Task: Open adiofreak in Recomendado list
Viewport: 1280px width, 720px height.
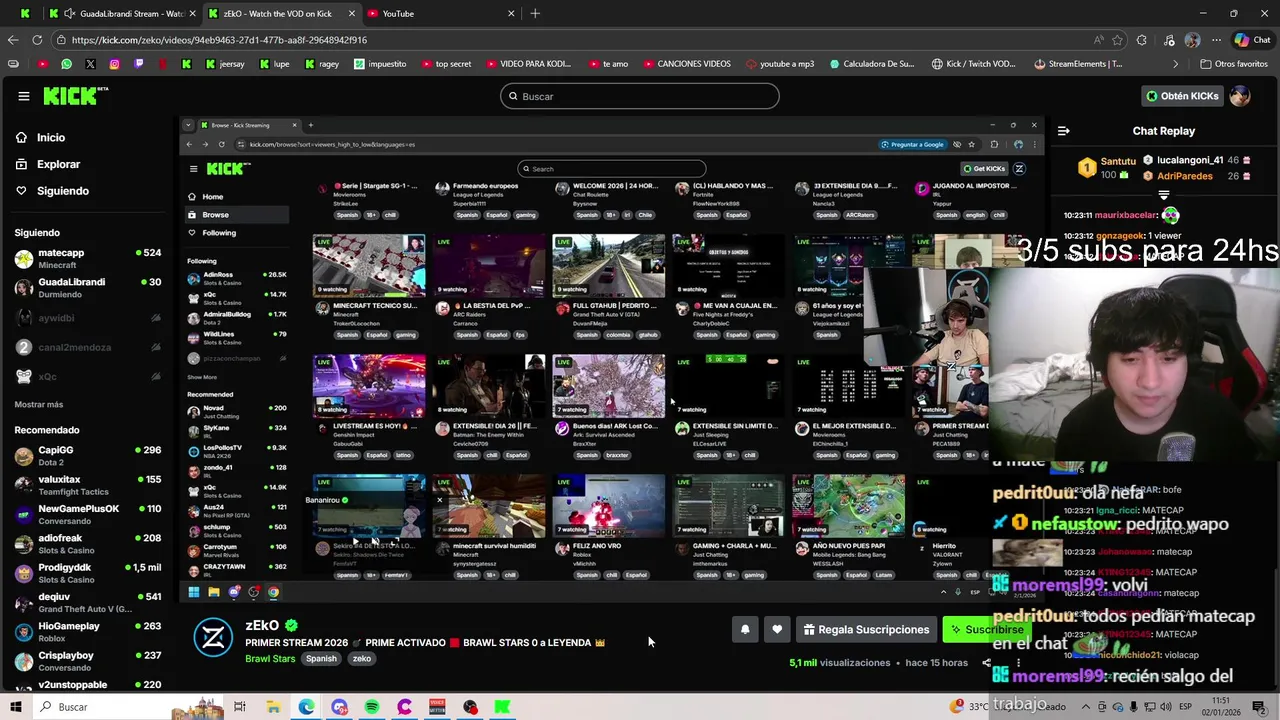Action: pyautogui.click(x=87, y=544)
